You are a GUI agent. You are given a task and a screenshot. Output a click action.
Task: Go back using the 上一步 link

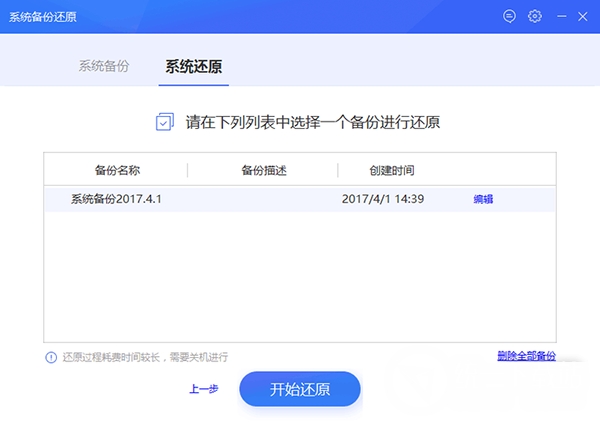click(x=204, y=389)
